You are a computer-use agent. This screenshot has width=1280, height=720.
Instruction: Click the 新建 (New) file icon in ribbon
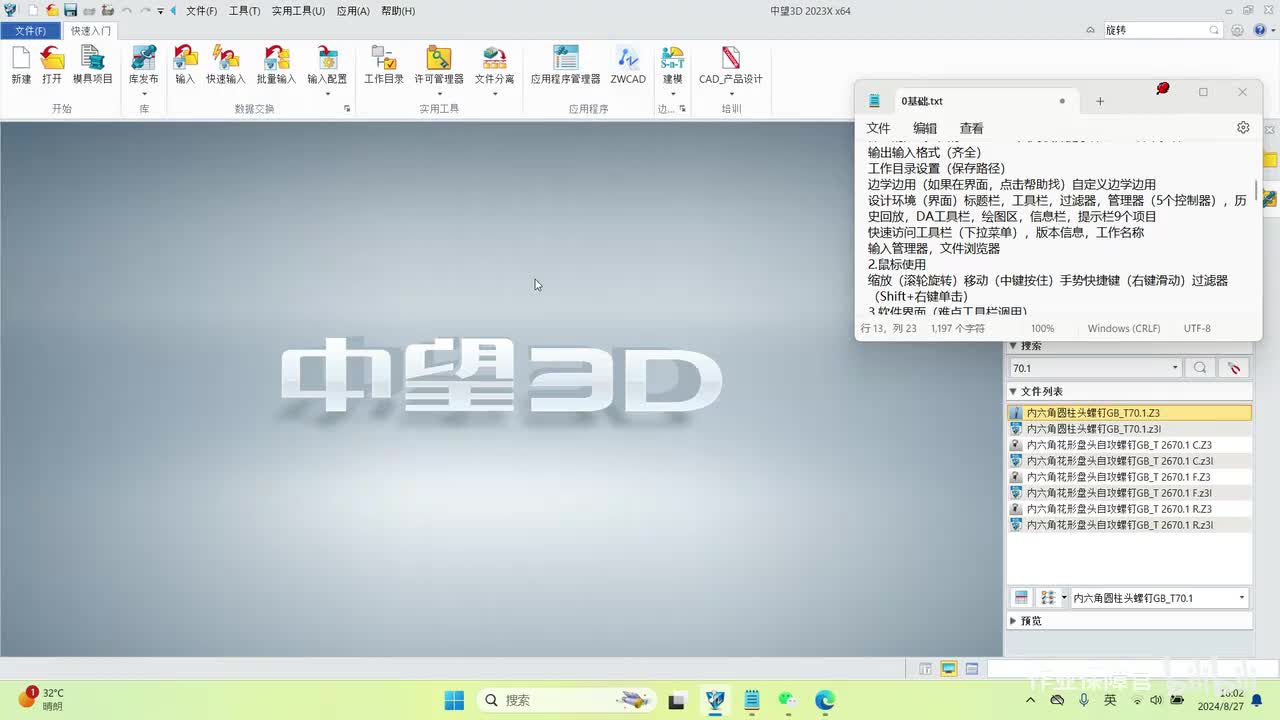tap(21, 58)
